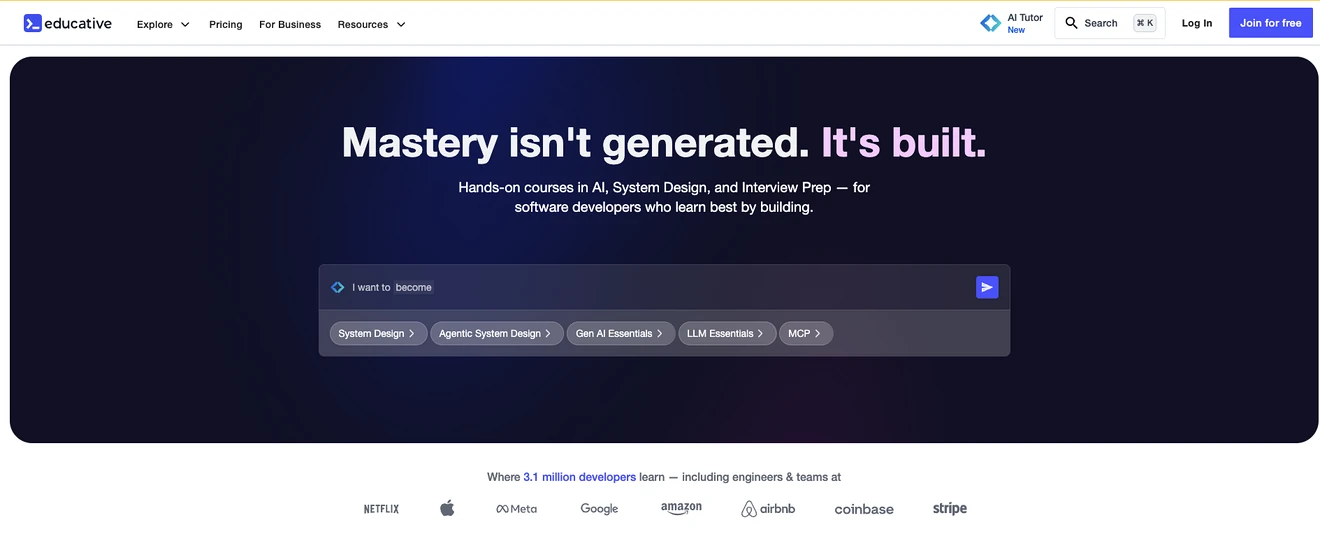This screenshot has height=555, width=1320.
Task: Click the magnifying glass search icon
Action: [x=1071, y=23]
